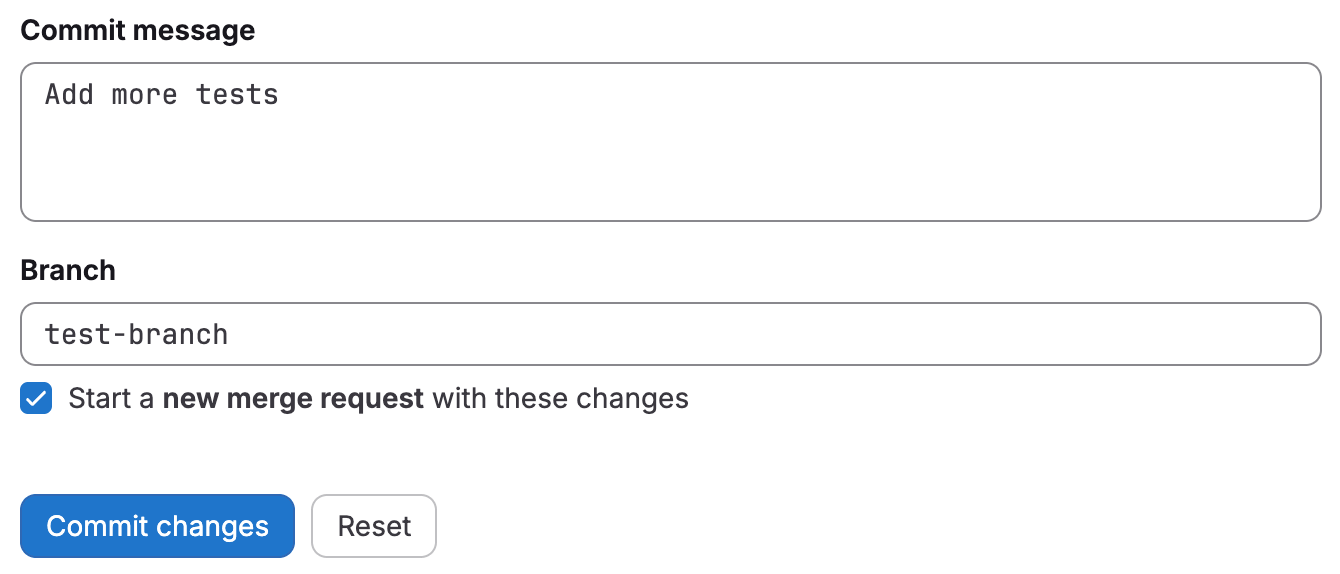This screenshot has width=1340, height=574.
Task: Click the Commit changes button
Action: coord(157,526)
